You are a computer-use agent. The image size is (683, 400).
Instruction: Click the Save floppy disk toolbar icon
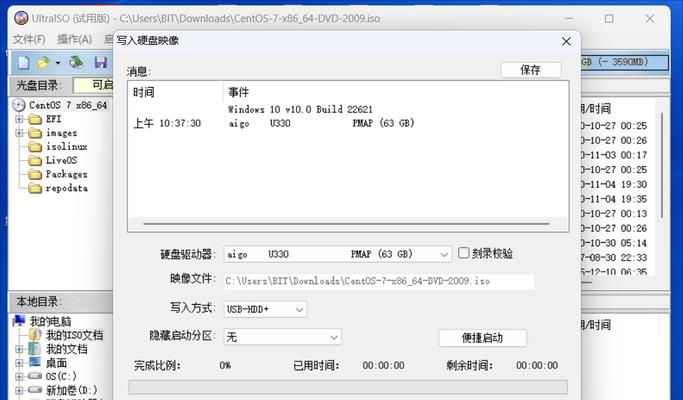[x=101, y=63]
